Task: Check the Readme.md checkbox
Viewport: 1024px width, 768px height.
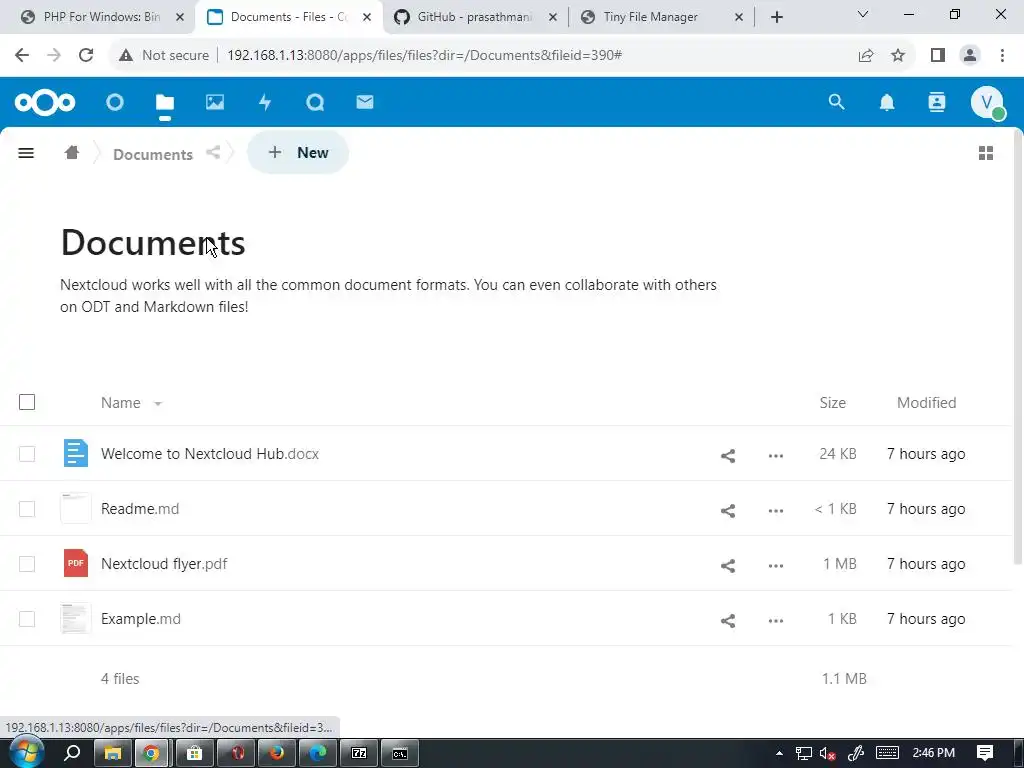Action: [x=27, y=509]
